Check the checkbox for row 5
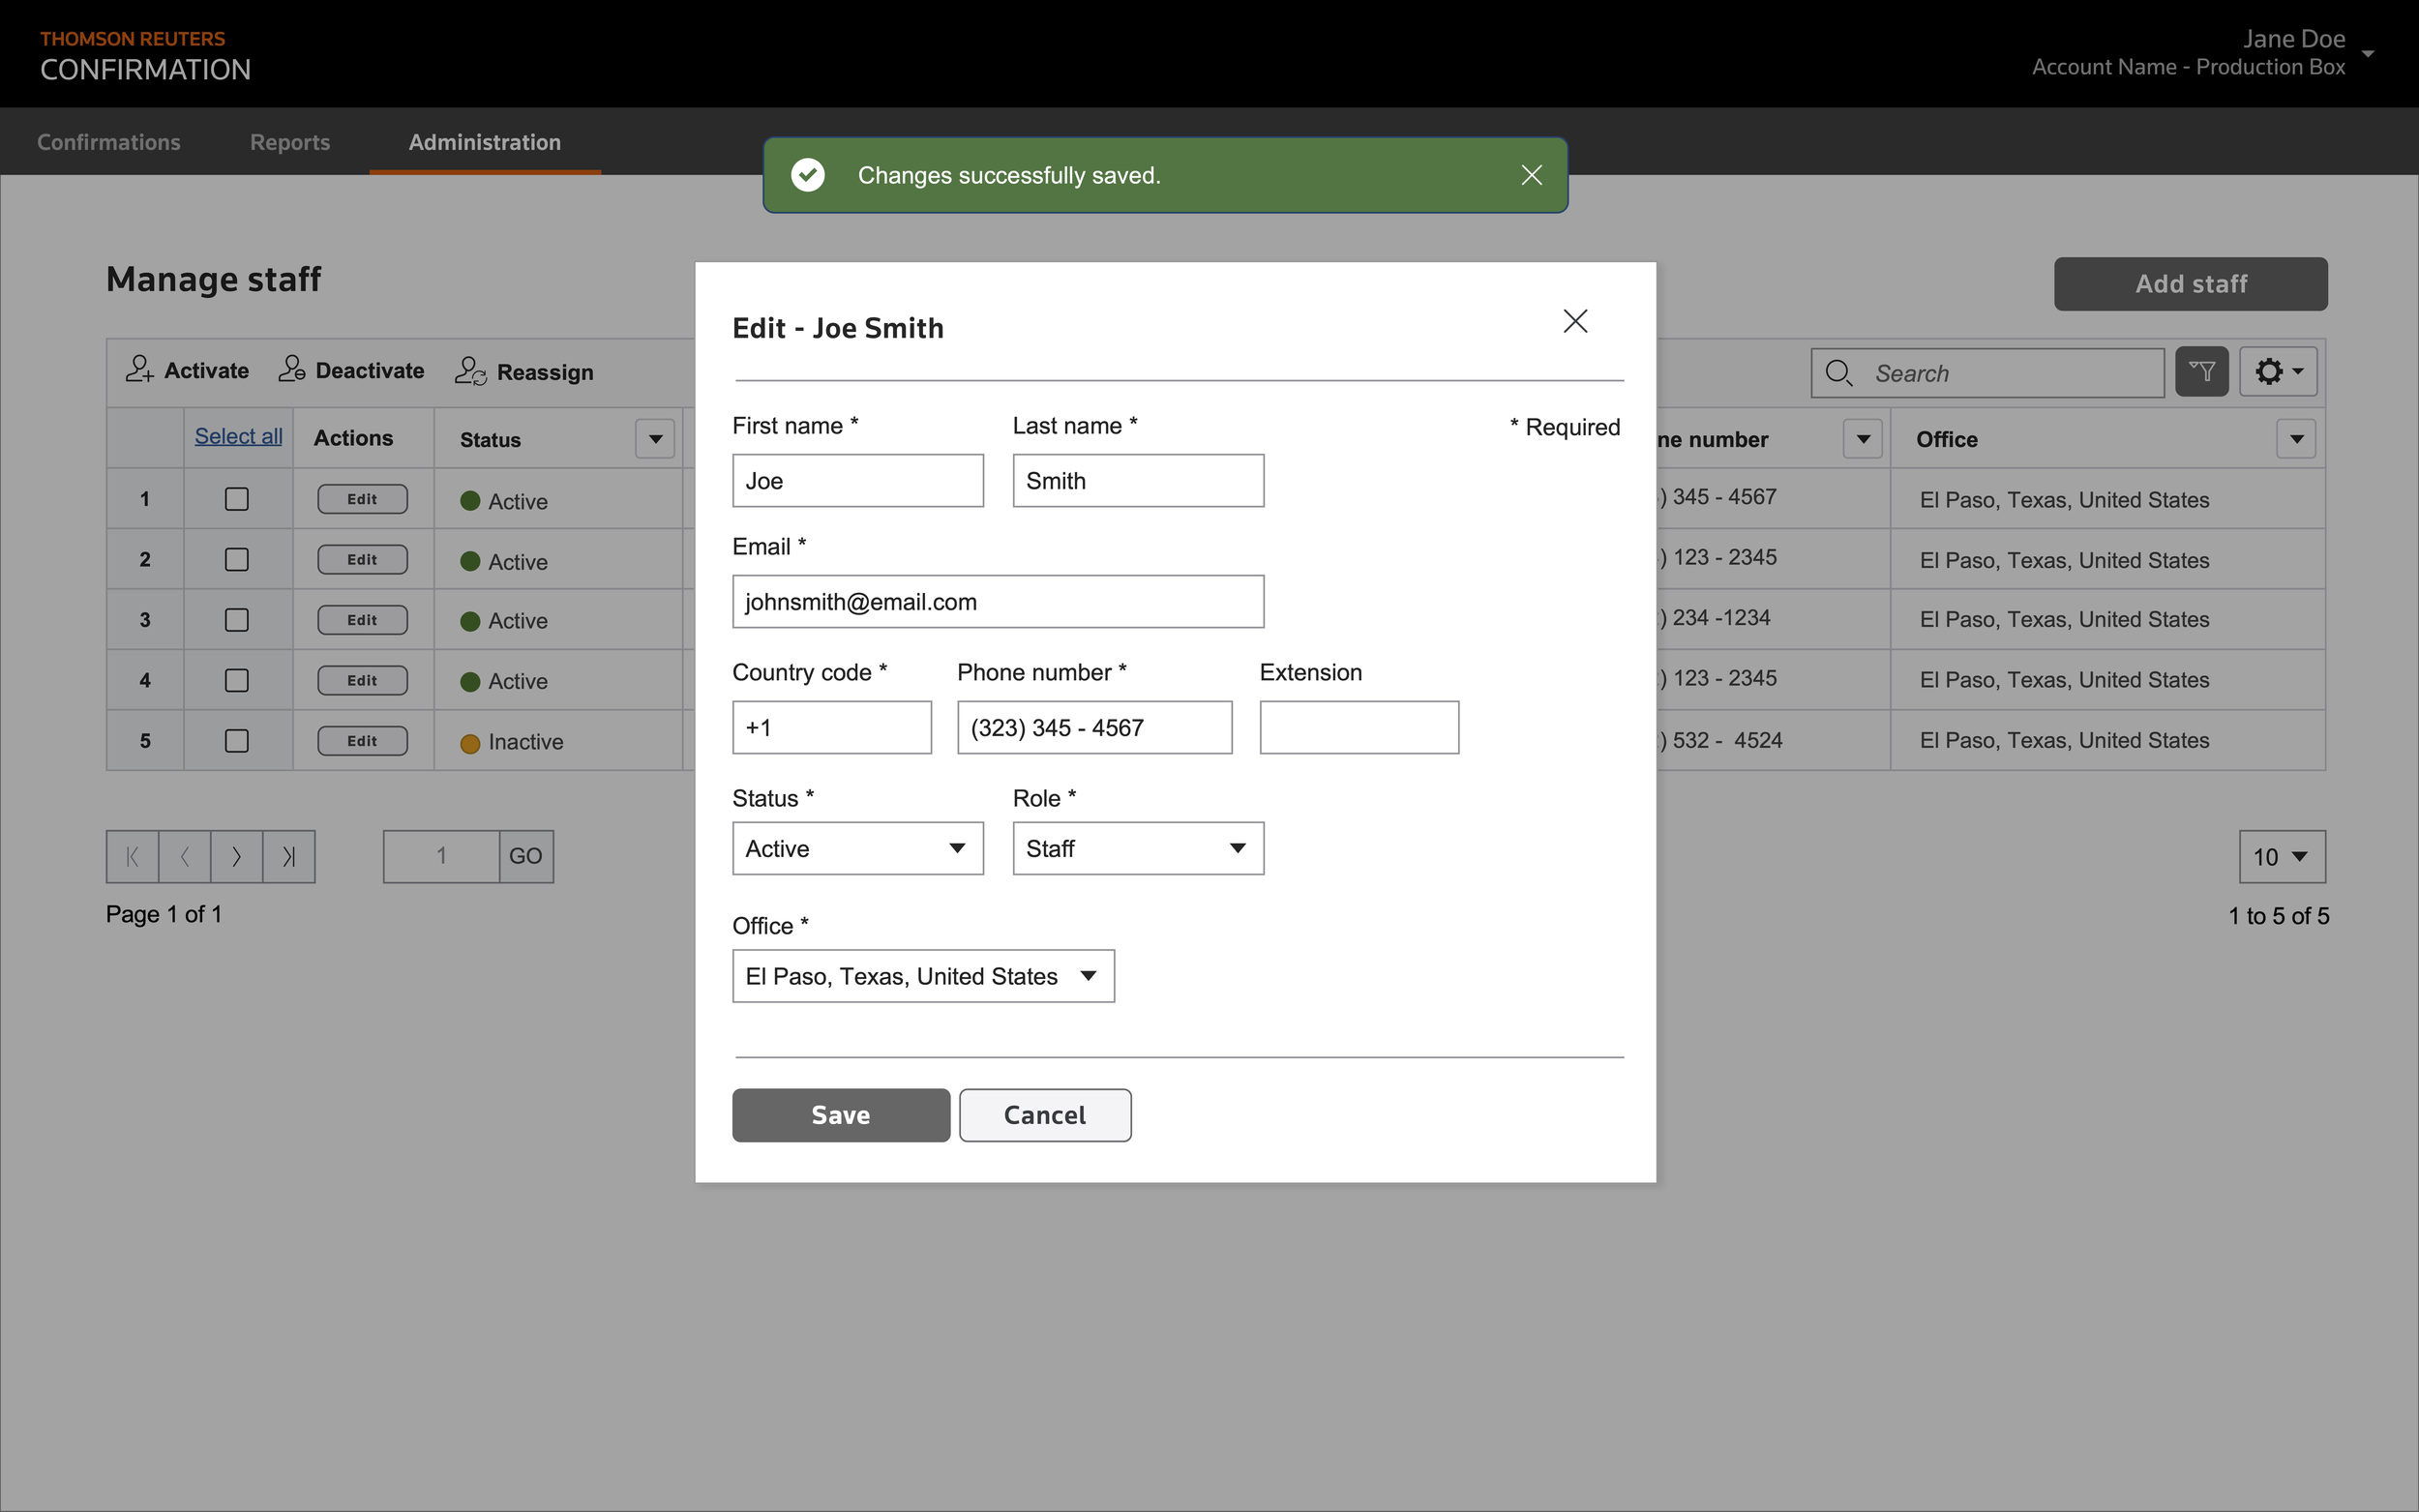 pyautogui.click(x=236, y=741)
